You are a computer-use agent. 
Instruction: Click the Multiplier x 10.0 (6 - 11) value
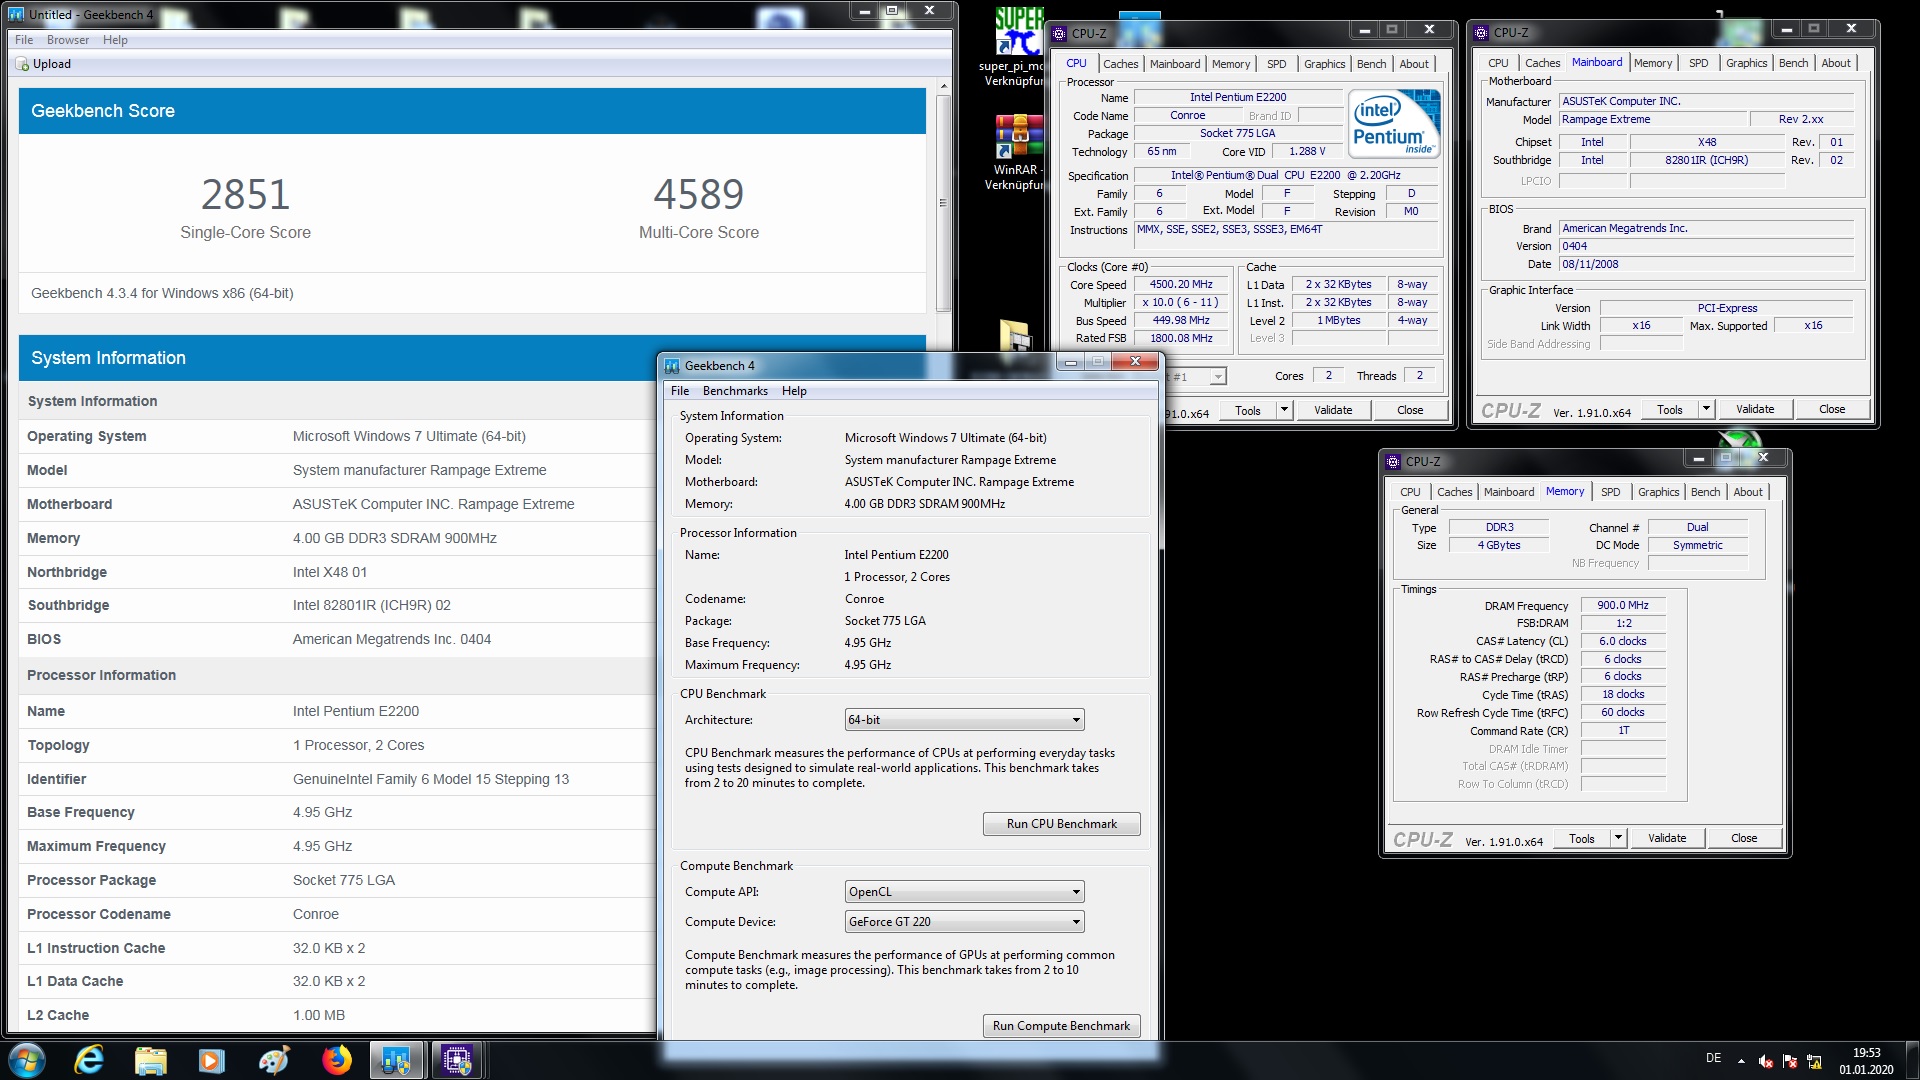click(1180, 303)
